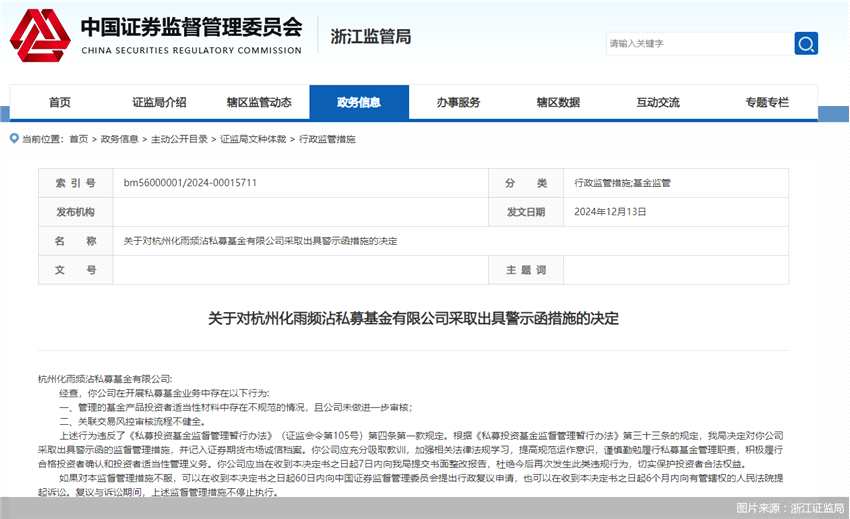Click the addressee line 杭州化雨频沾私募基金有限公司:

pyautogui.click(x=105, y=379)
